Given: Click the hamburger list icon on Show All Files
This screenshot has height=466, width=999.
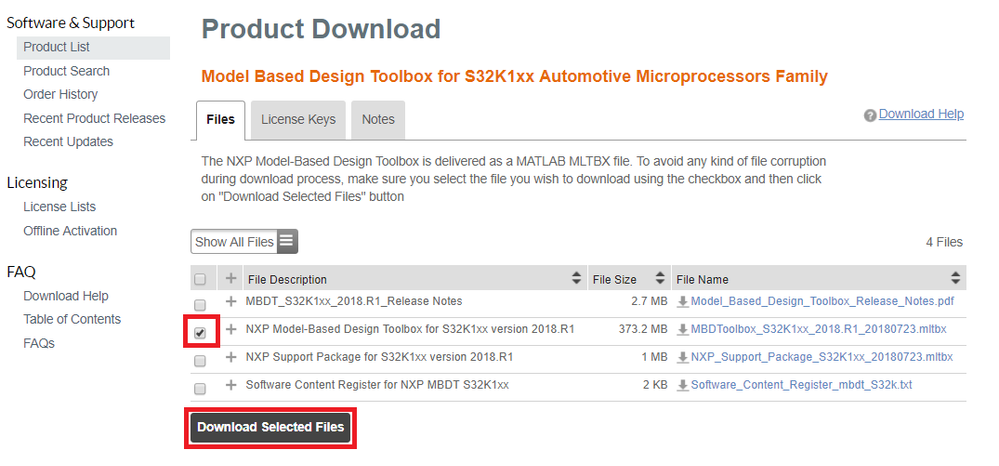Looking at the screenshot, I should (x=287, y=241).
